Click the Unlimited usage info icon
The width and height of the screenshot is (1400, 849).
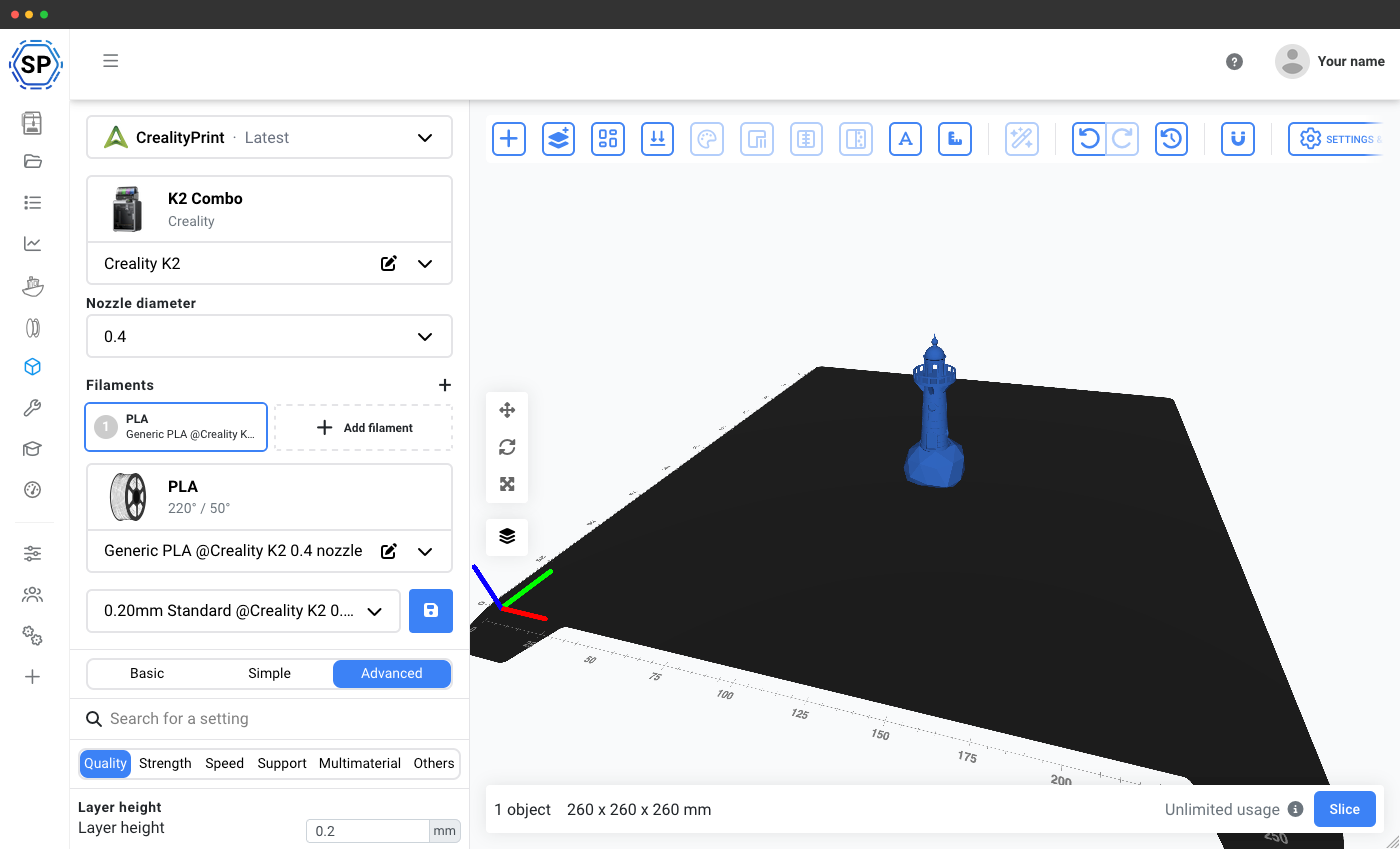[1296, 810]
